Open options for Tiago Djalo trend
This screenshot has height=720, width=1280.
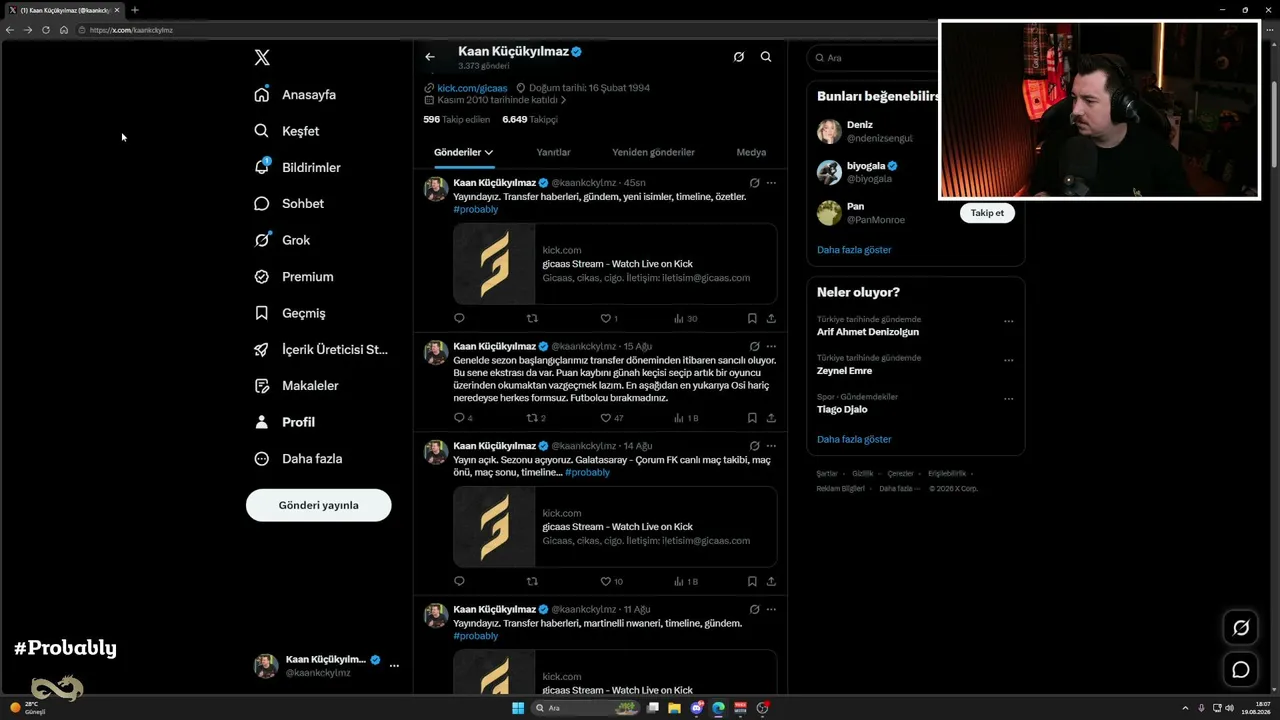pyautogui.click(x=1008, y=399)
